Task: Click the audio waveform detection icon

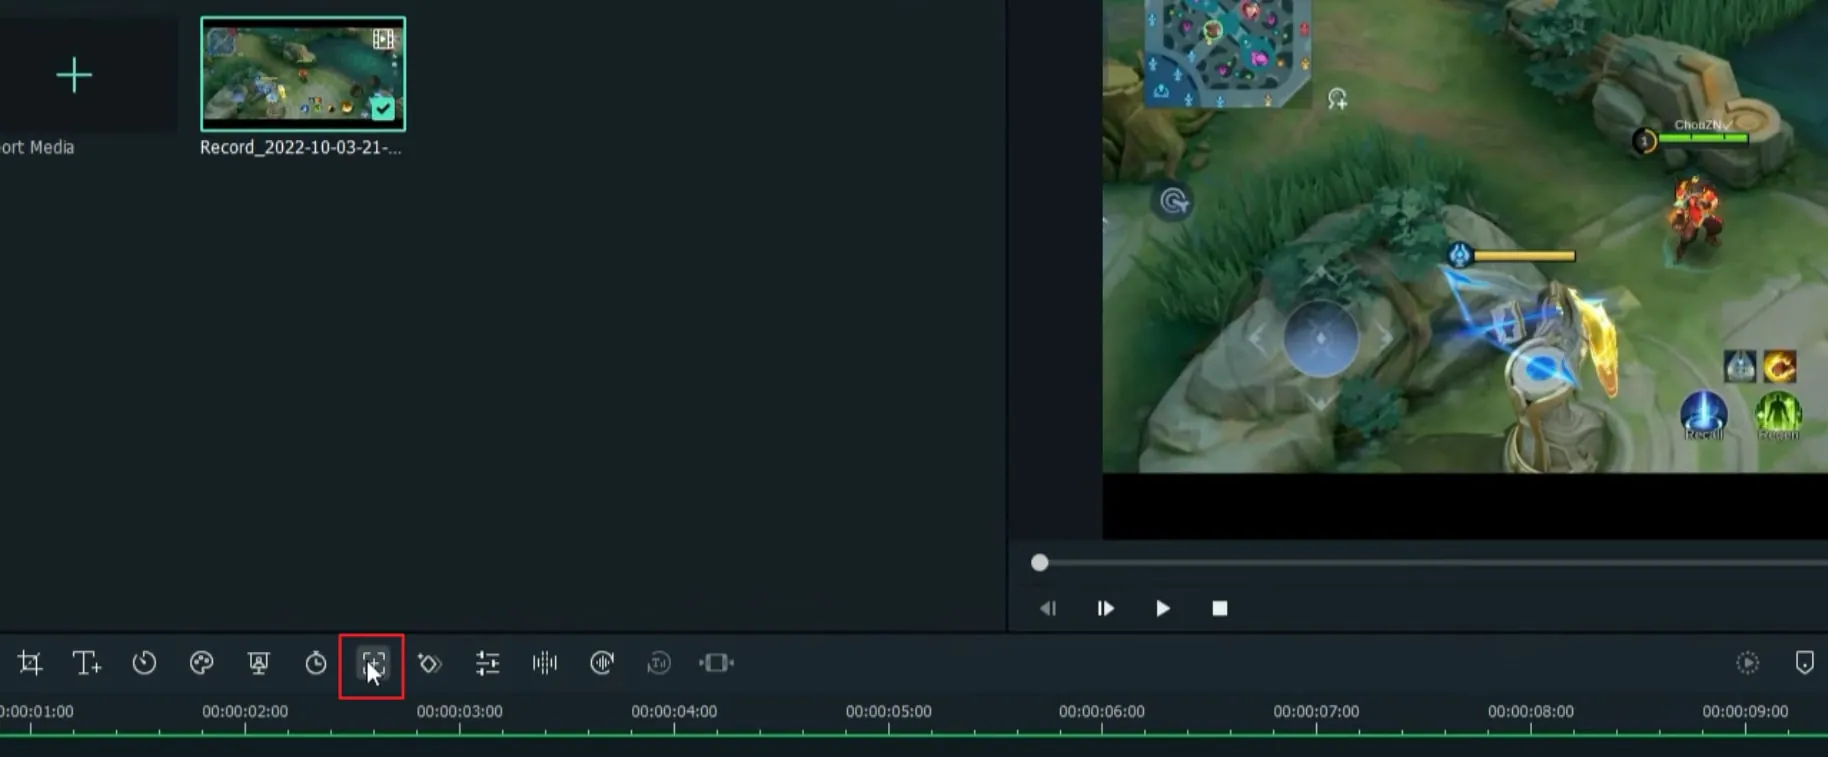Action: [545, 663]
